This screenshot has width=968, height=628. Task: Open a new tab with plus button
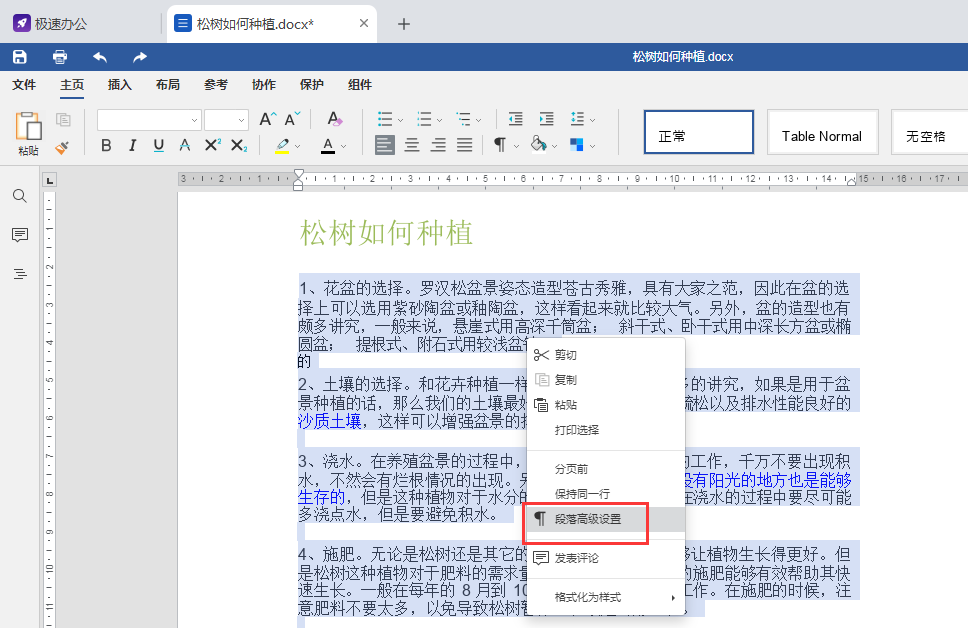[404, 24]
